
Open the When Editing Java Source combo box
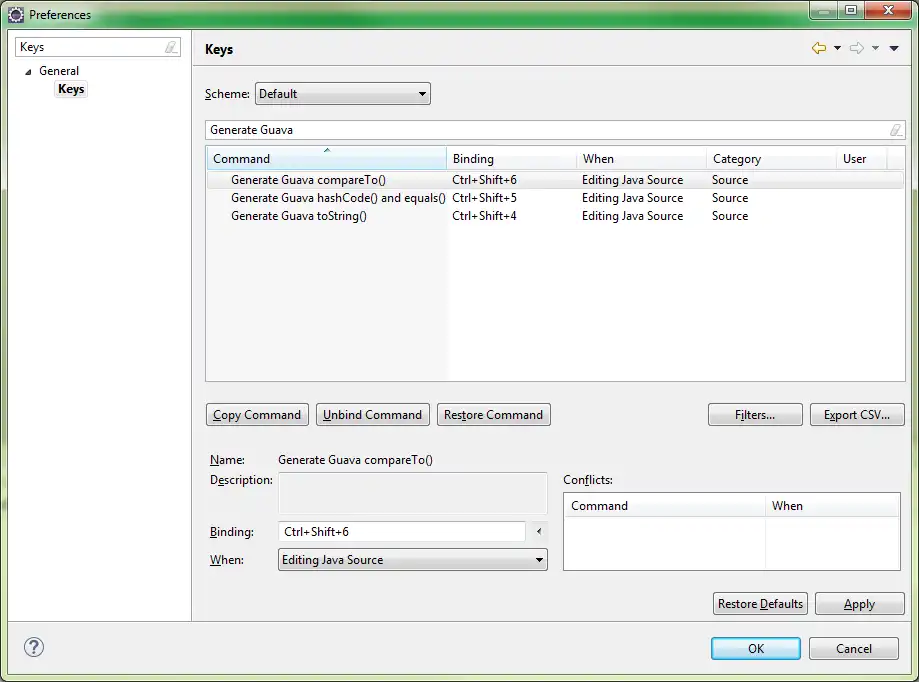click(413, 560)
